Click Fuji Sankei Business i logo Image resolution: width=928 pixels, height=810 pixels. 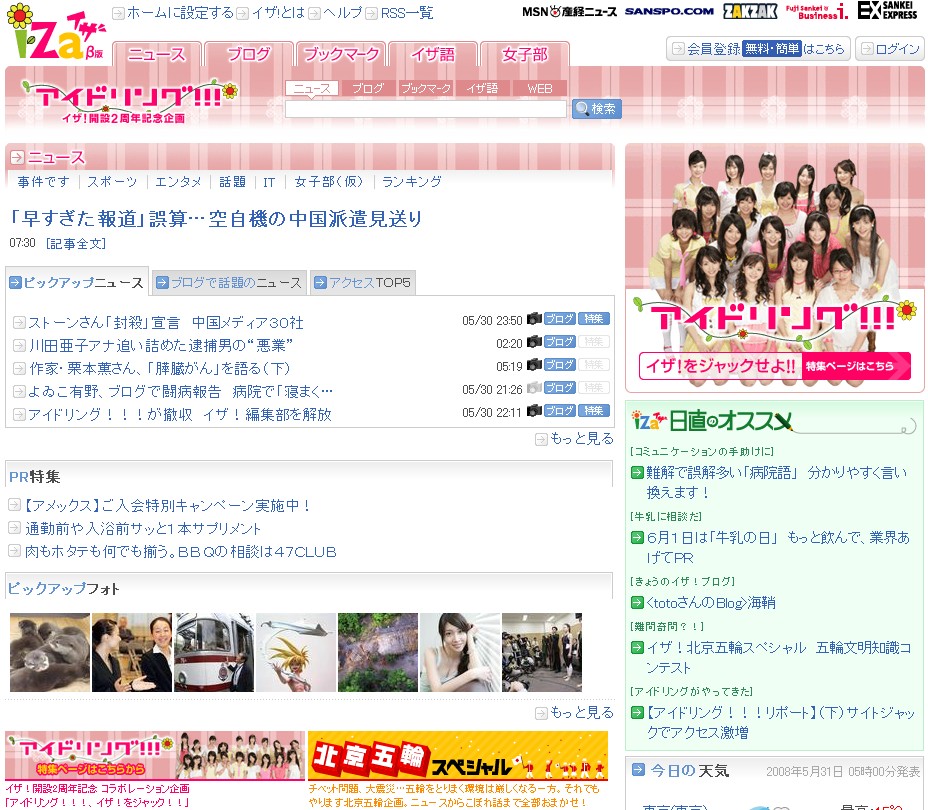click(817, 11)
